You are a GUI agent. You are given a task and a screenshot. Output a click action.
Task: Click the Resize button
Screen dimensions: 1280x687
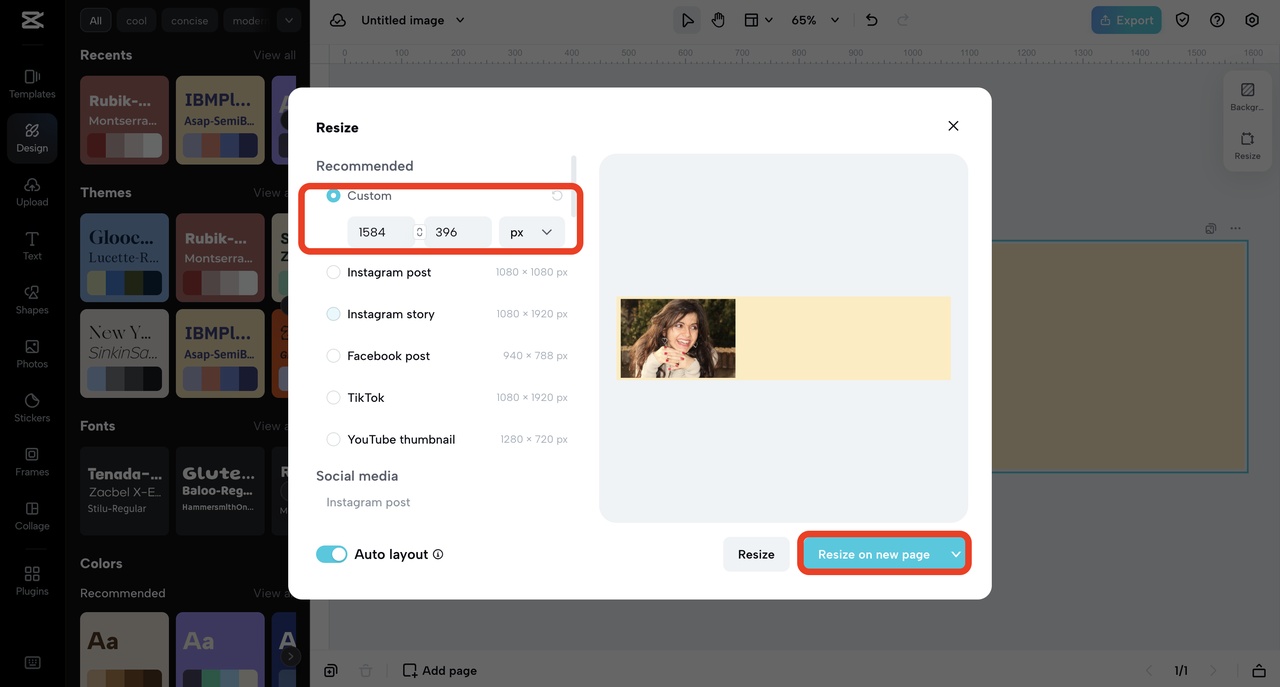point(756,554)
